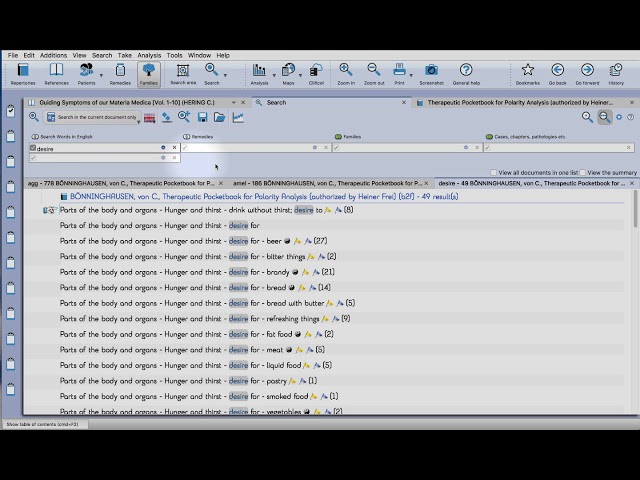Open saved search folder icon

click(220, 118)
